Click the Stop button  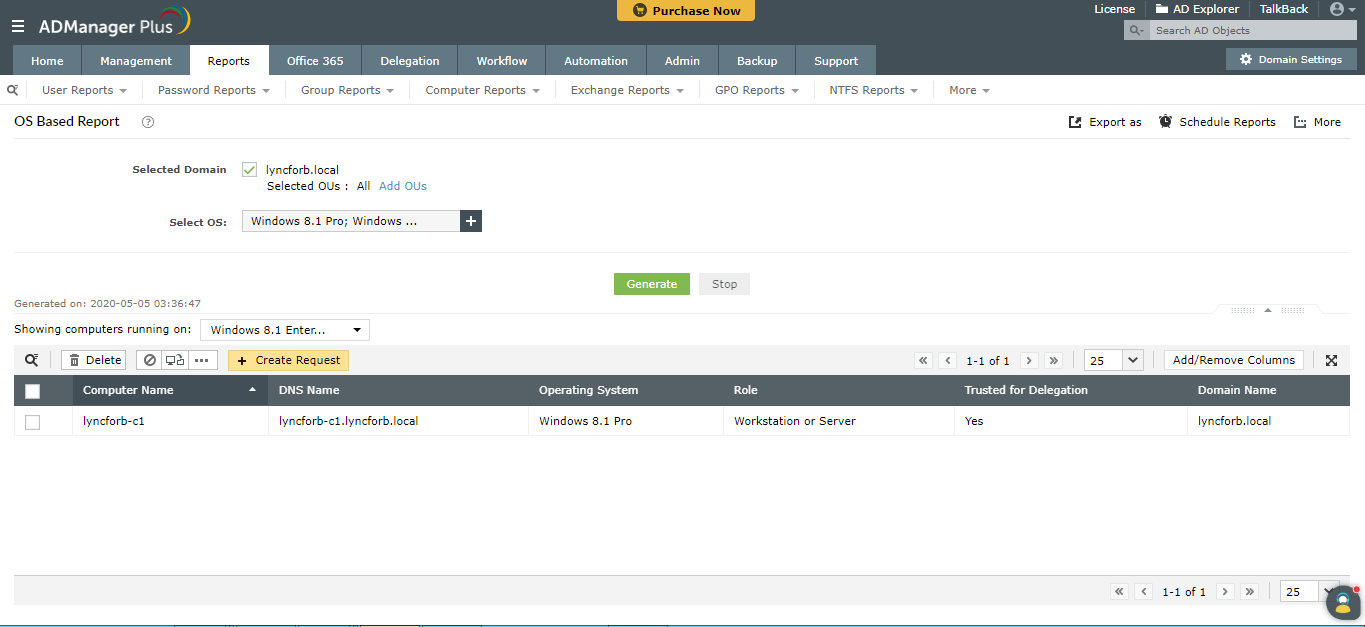click(724, 284)
